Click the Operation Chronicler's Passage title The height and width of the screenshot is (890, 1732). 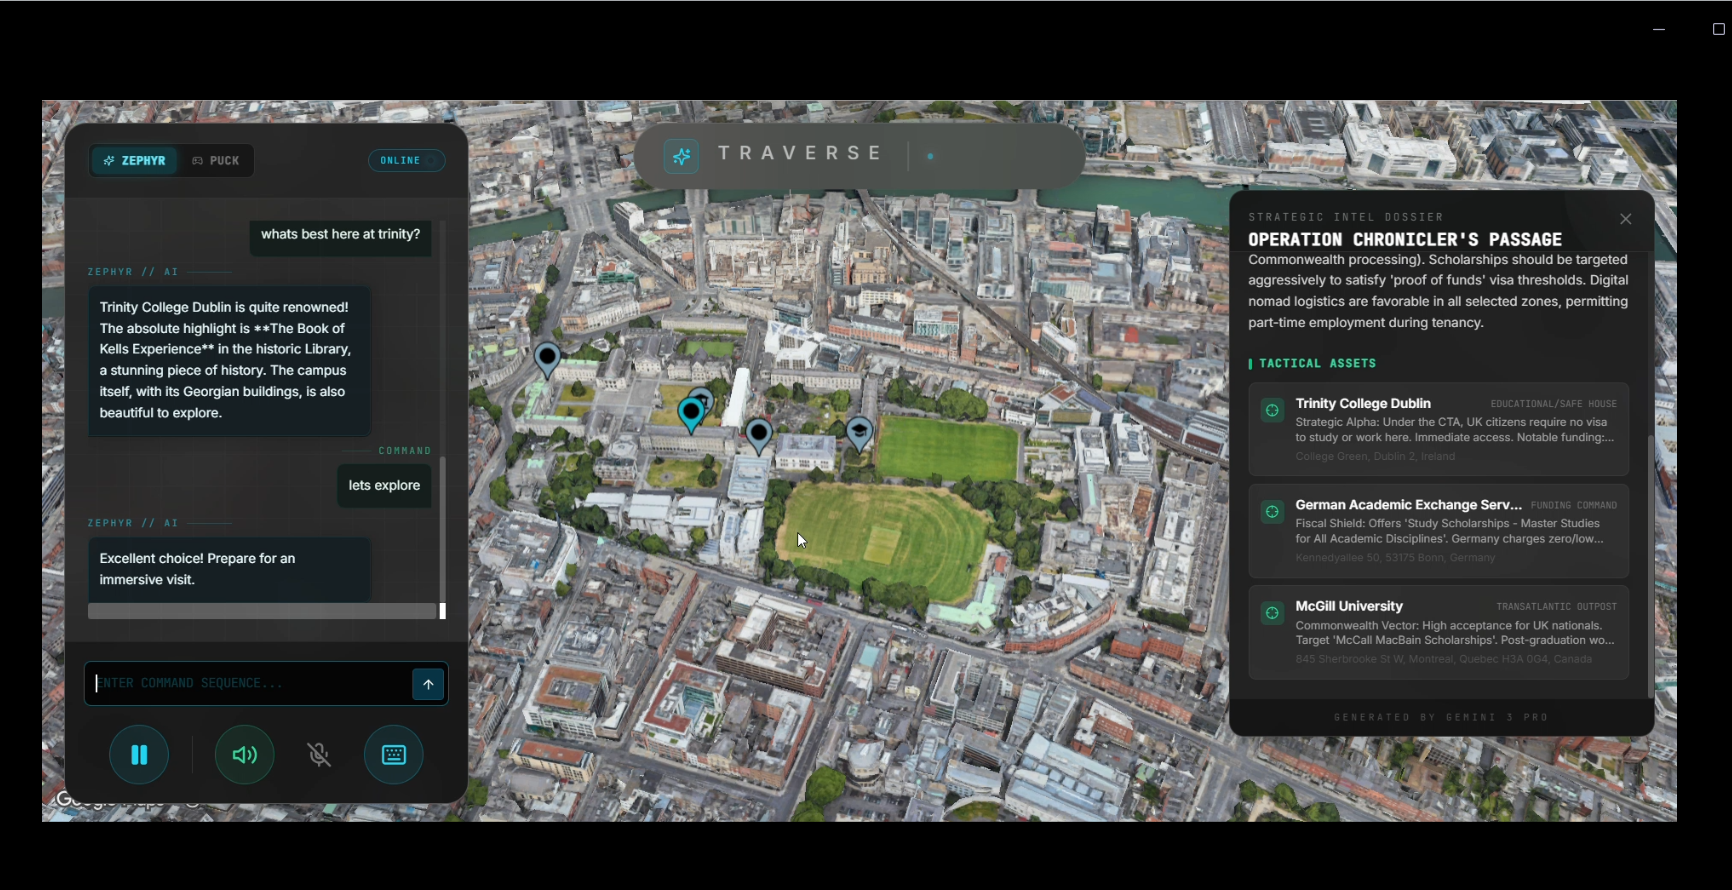tap(1405, 240)
